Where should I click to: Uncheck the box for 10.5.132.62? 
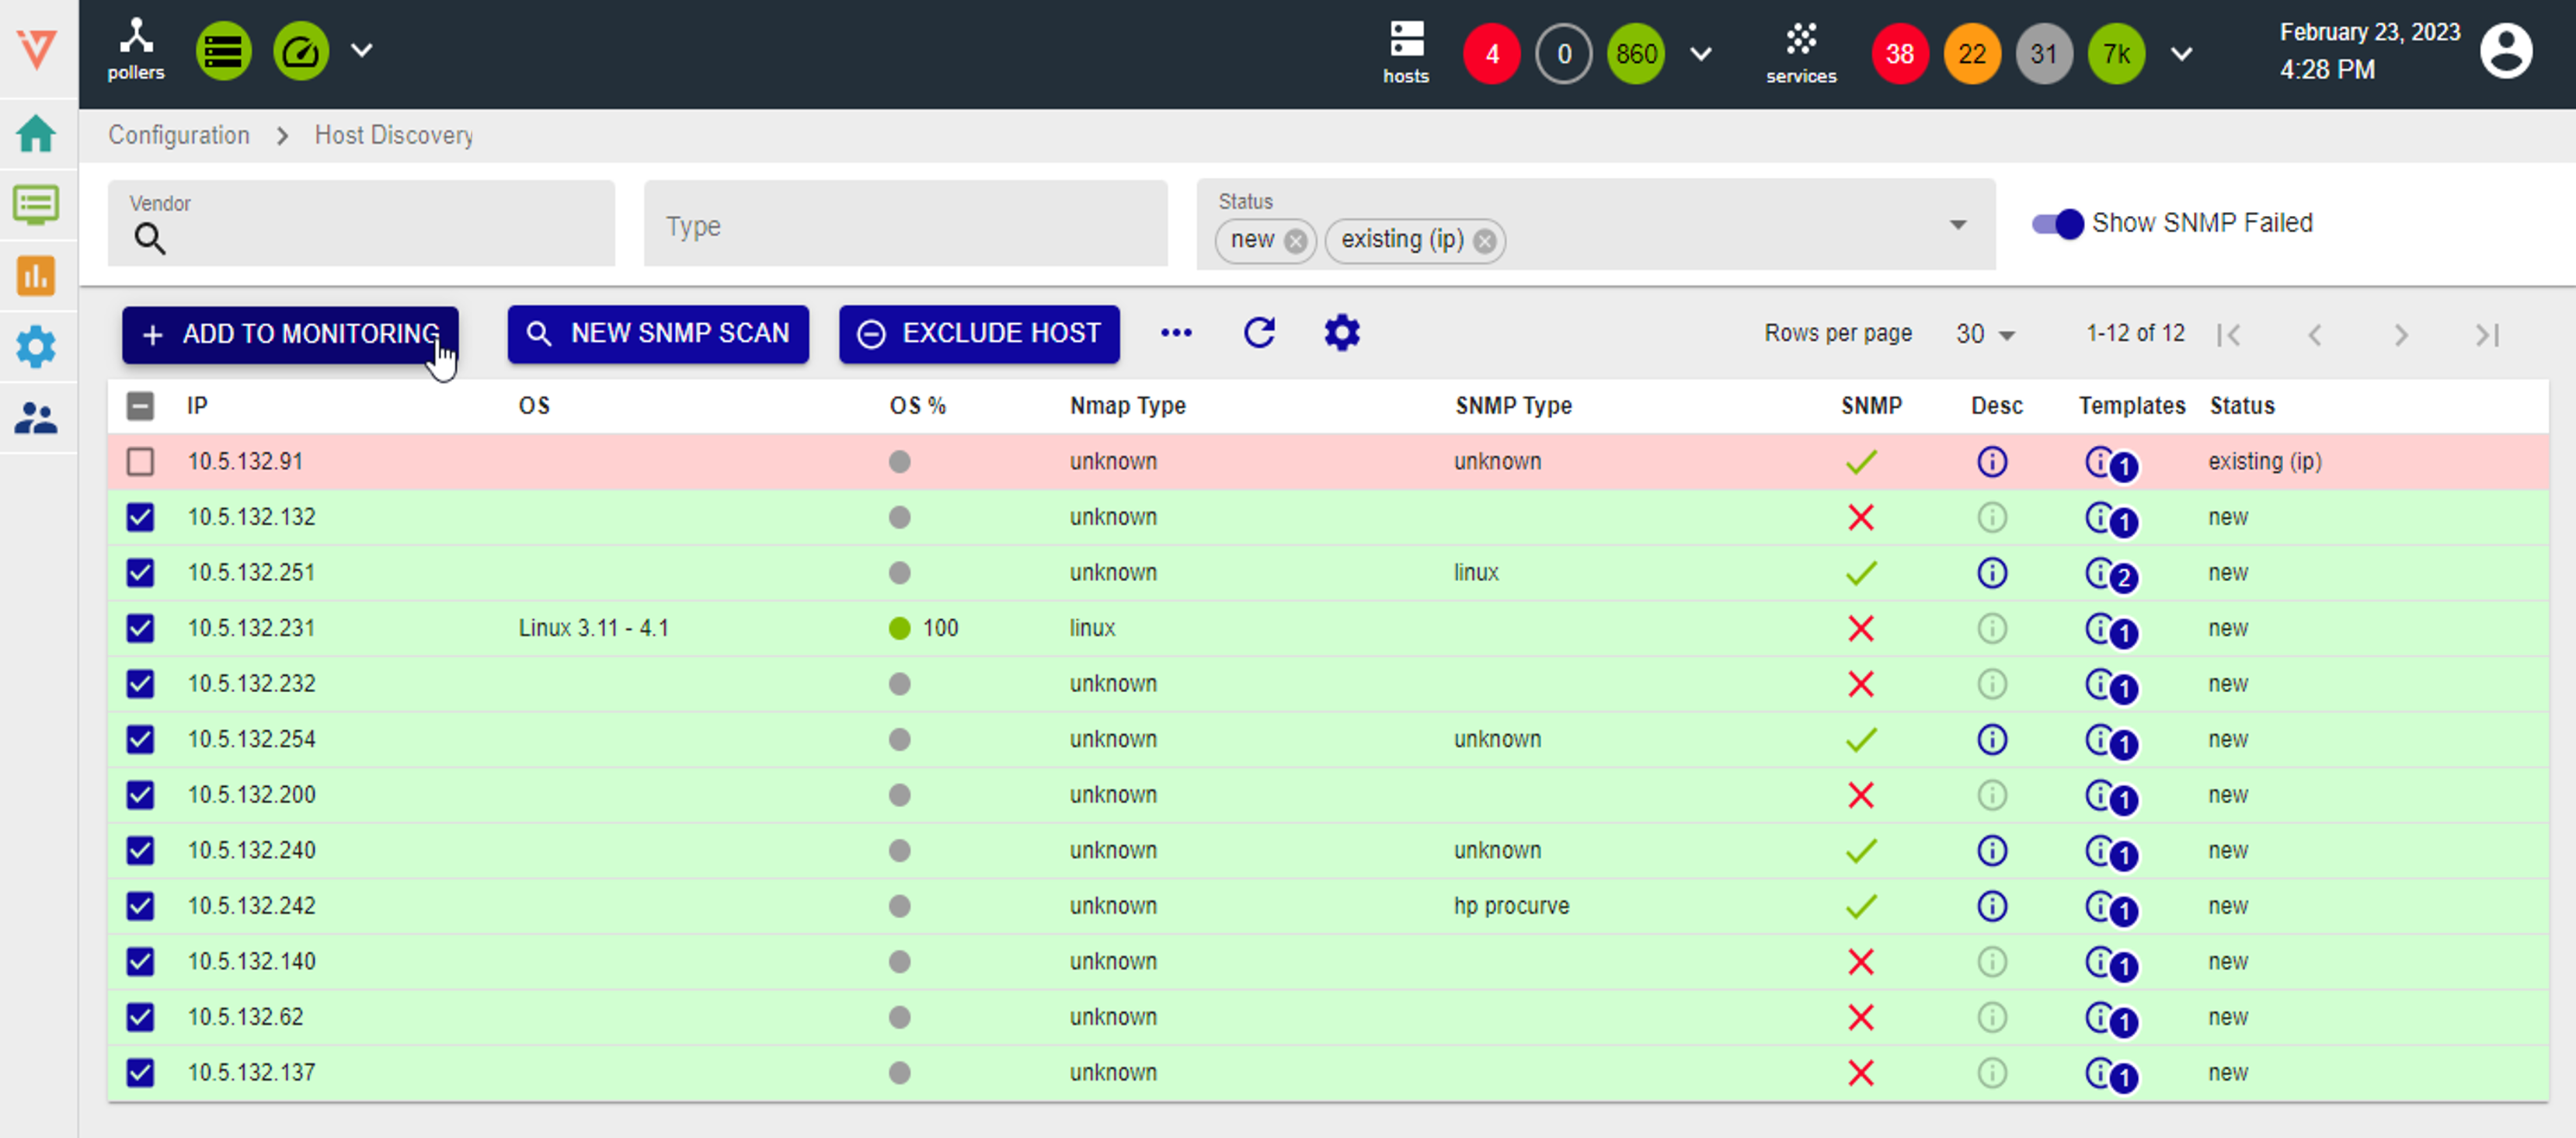141,1017
